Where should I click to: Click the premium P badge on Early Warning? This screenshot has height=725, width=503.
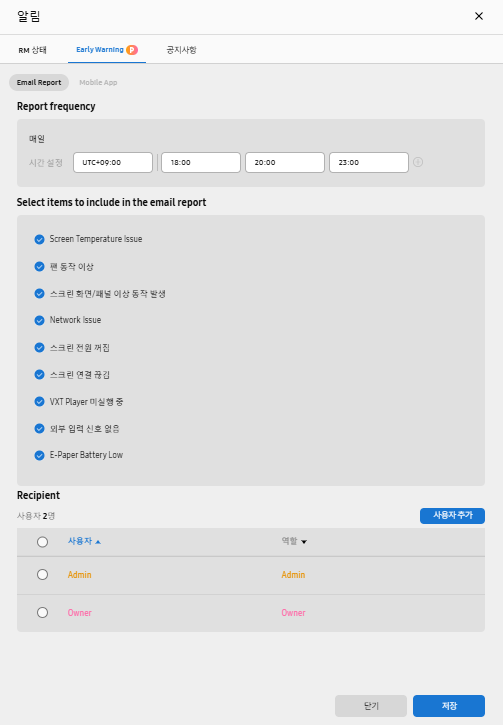click(132, 49)
